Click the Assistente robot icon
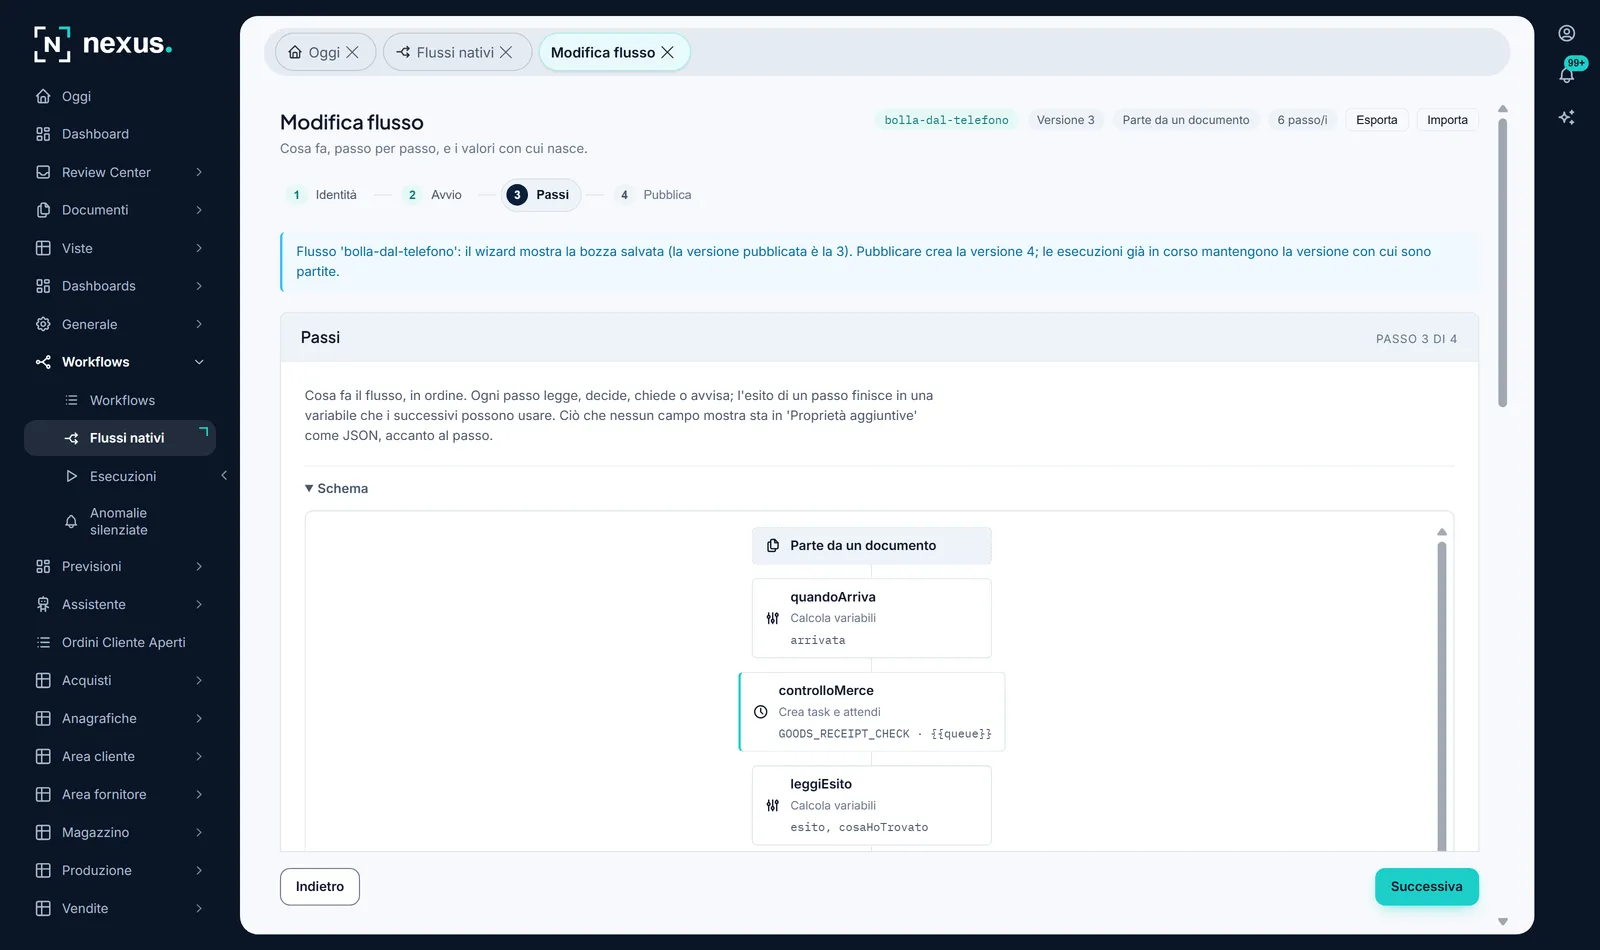This screenshot has width=1600, height=950. [43, 604]
